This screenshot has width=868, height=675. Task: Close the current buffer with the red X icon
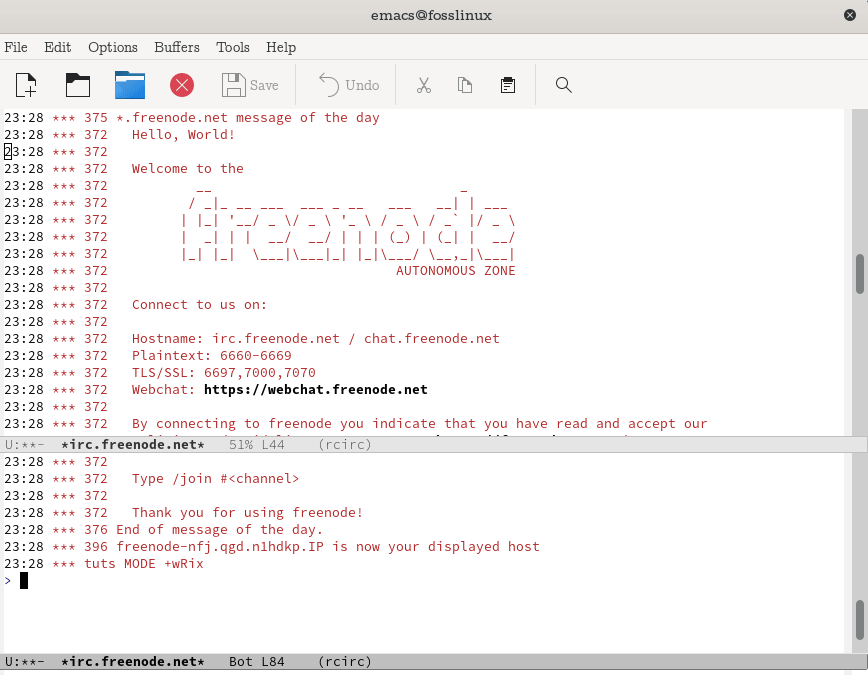(181, 85)
